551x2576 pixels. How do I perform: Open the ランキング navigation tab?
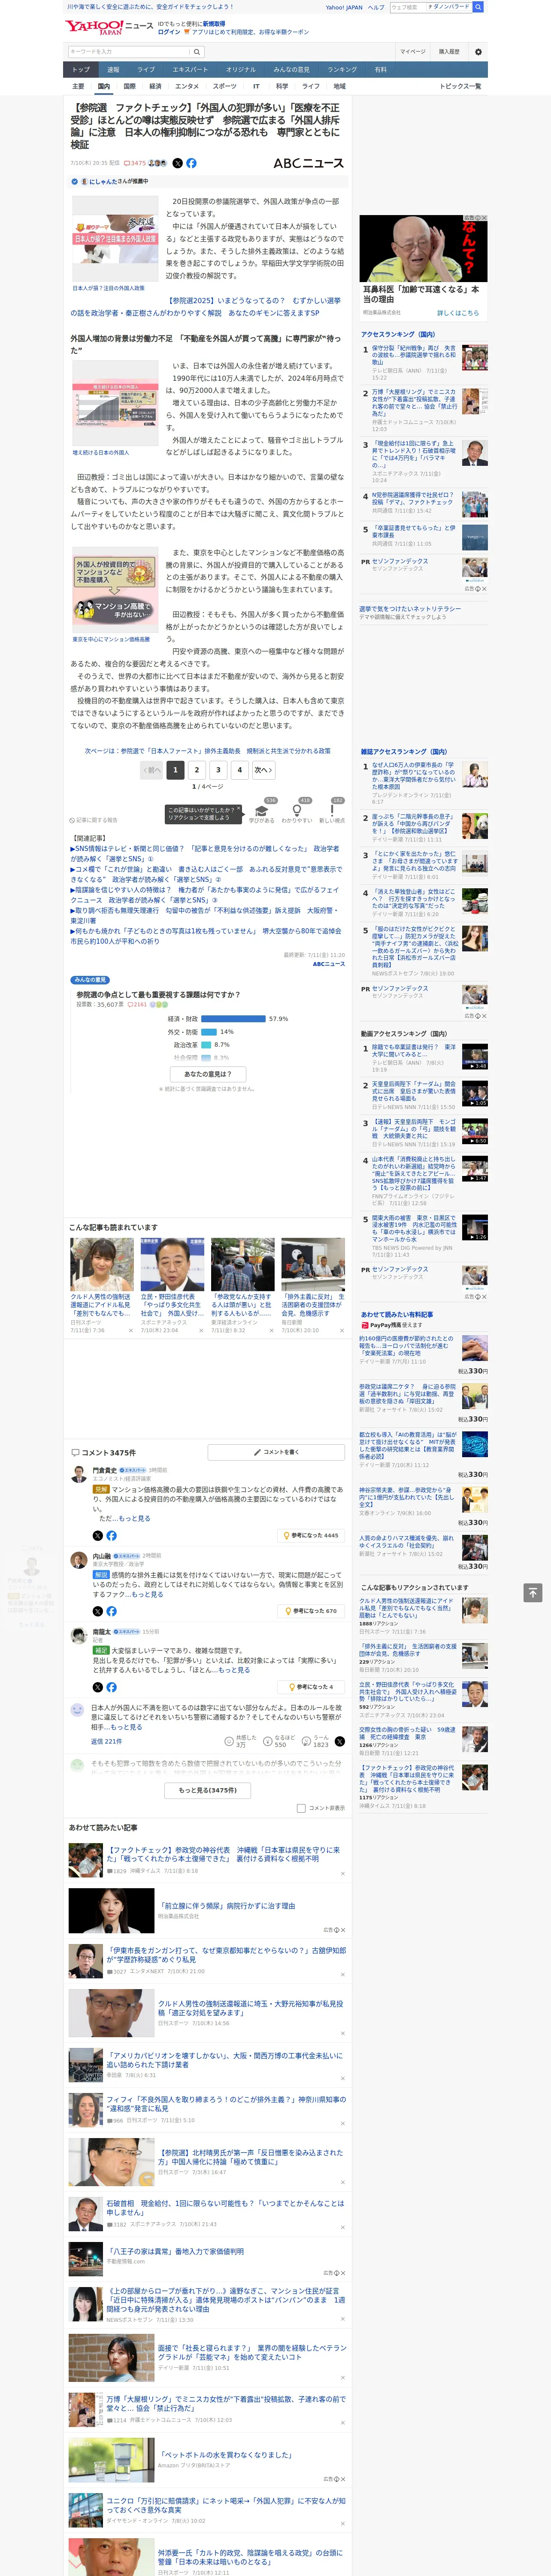(342, 70)
